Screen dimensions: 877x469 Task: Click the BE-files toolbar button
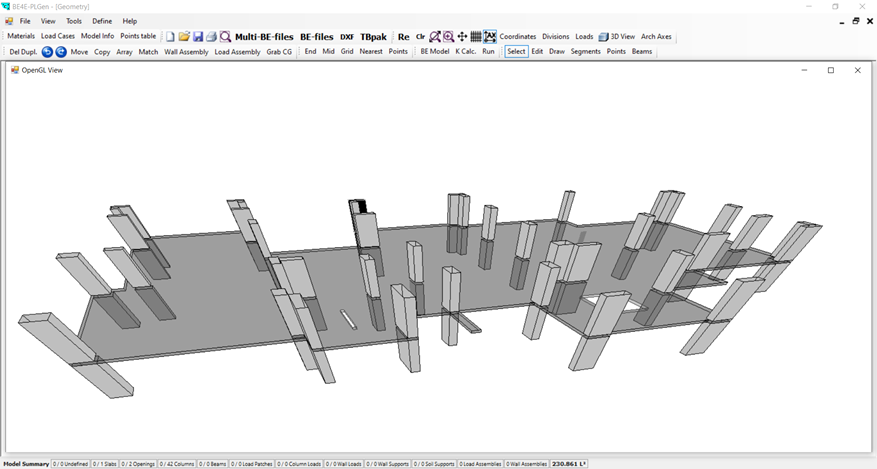pyautogui.click(x=317, y=37)
